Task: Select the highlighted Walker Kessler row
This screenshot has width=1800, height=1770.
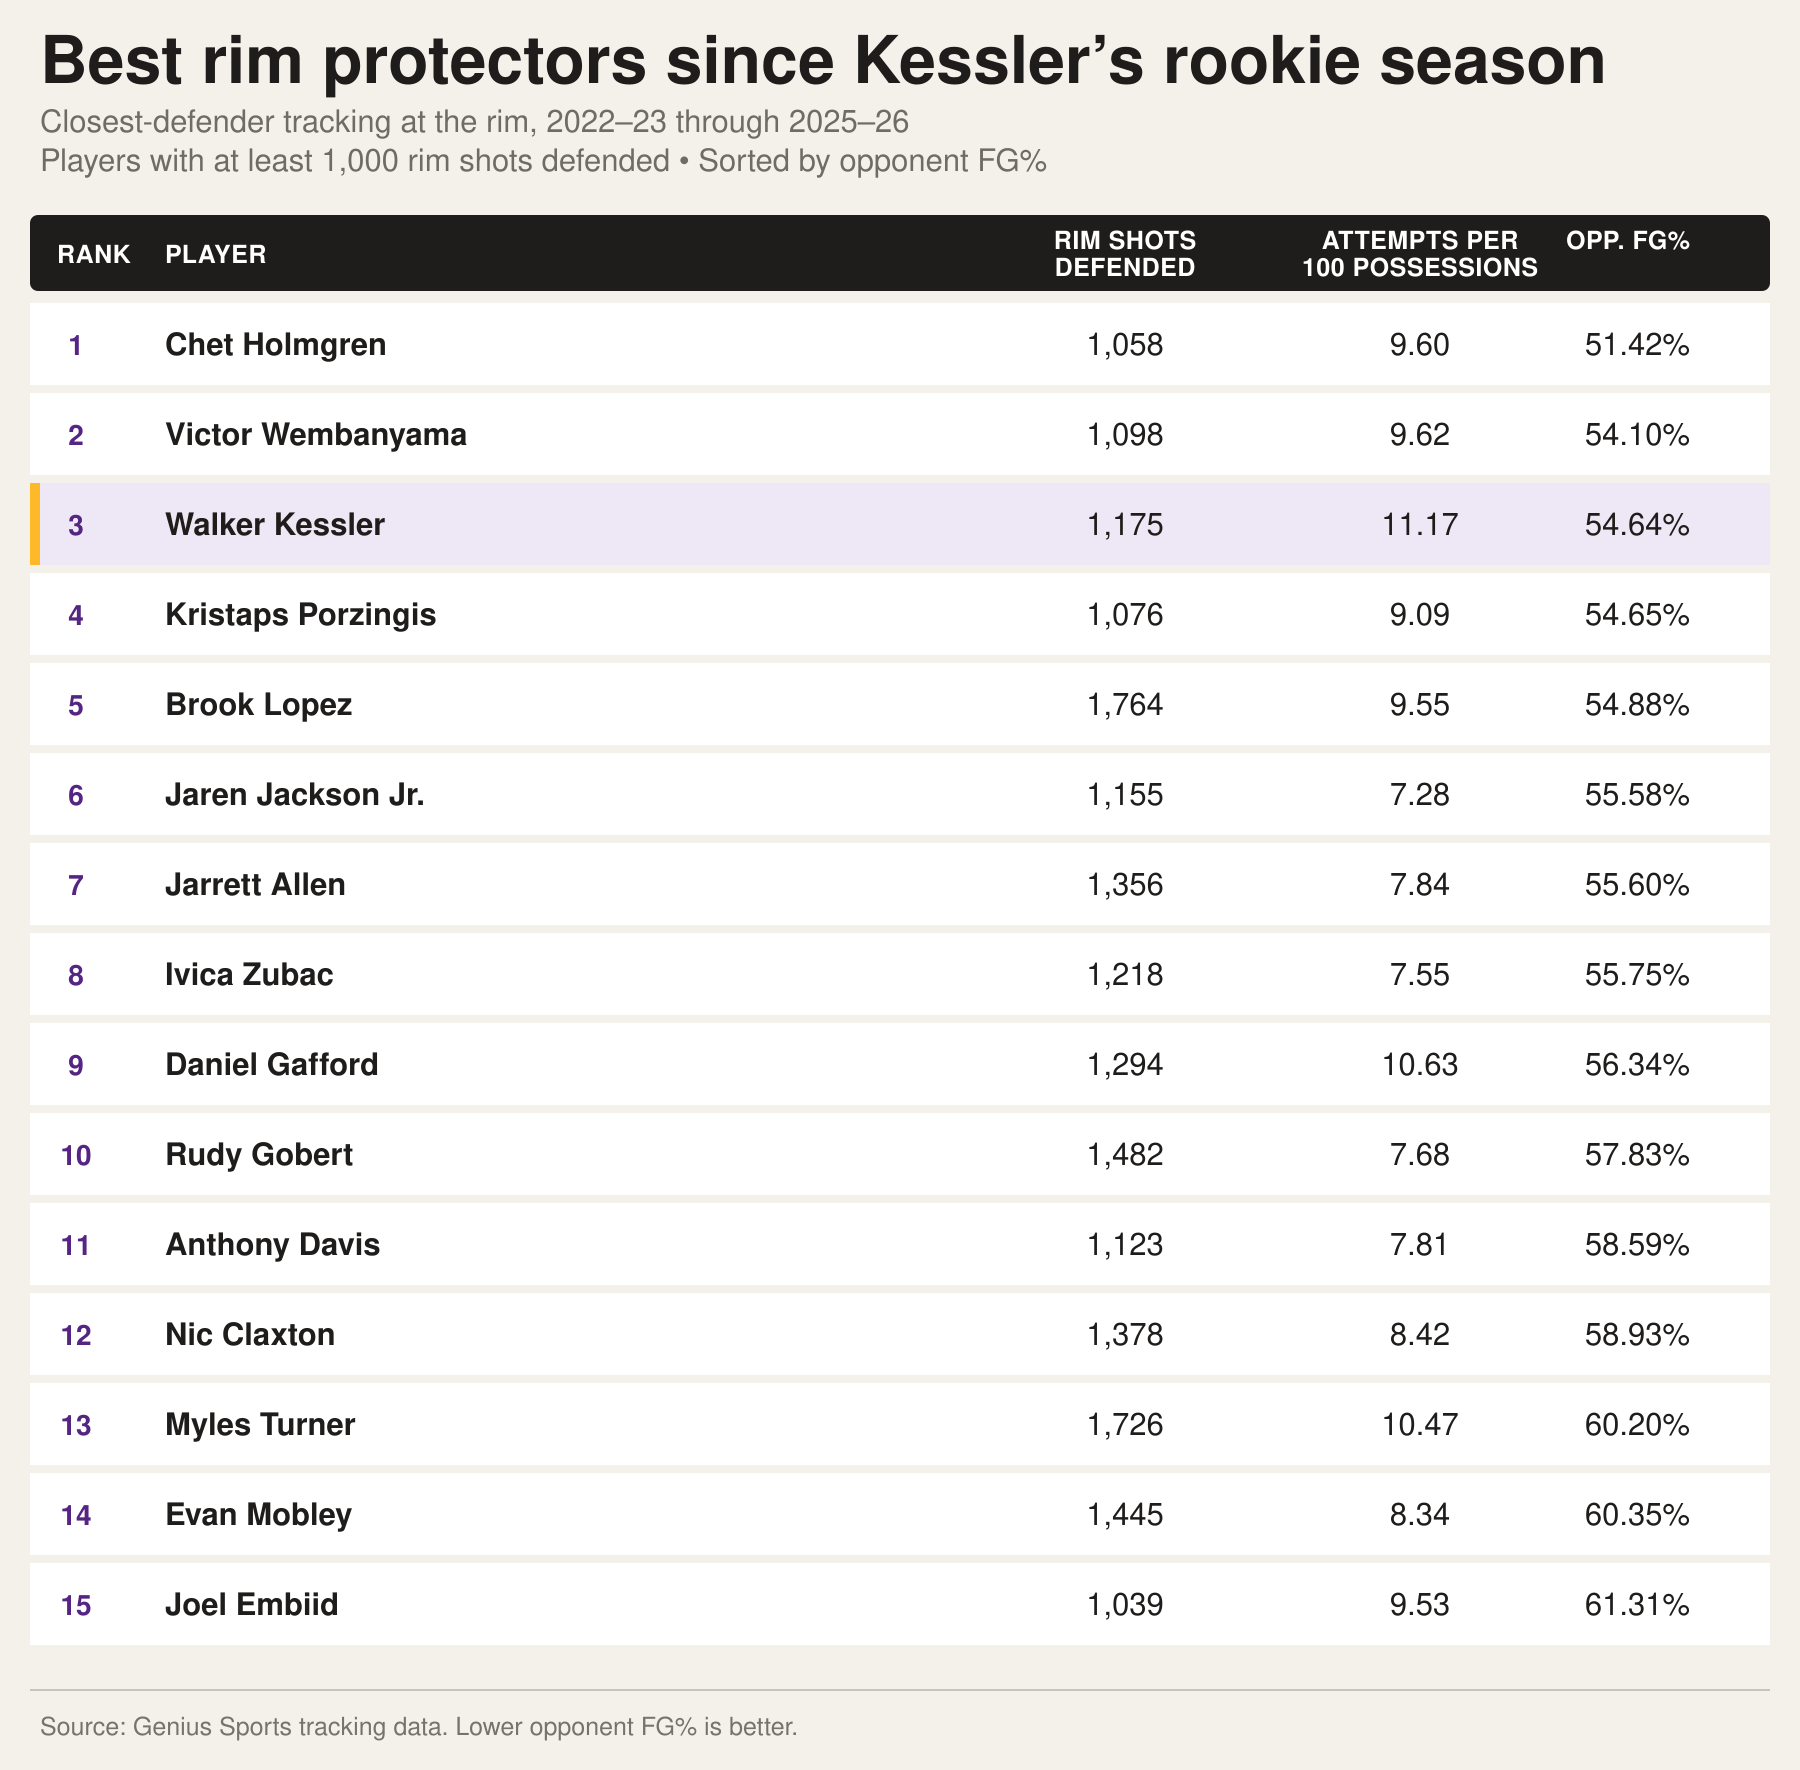Action: (x=900, y=524)
